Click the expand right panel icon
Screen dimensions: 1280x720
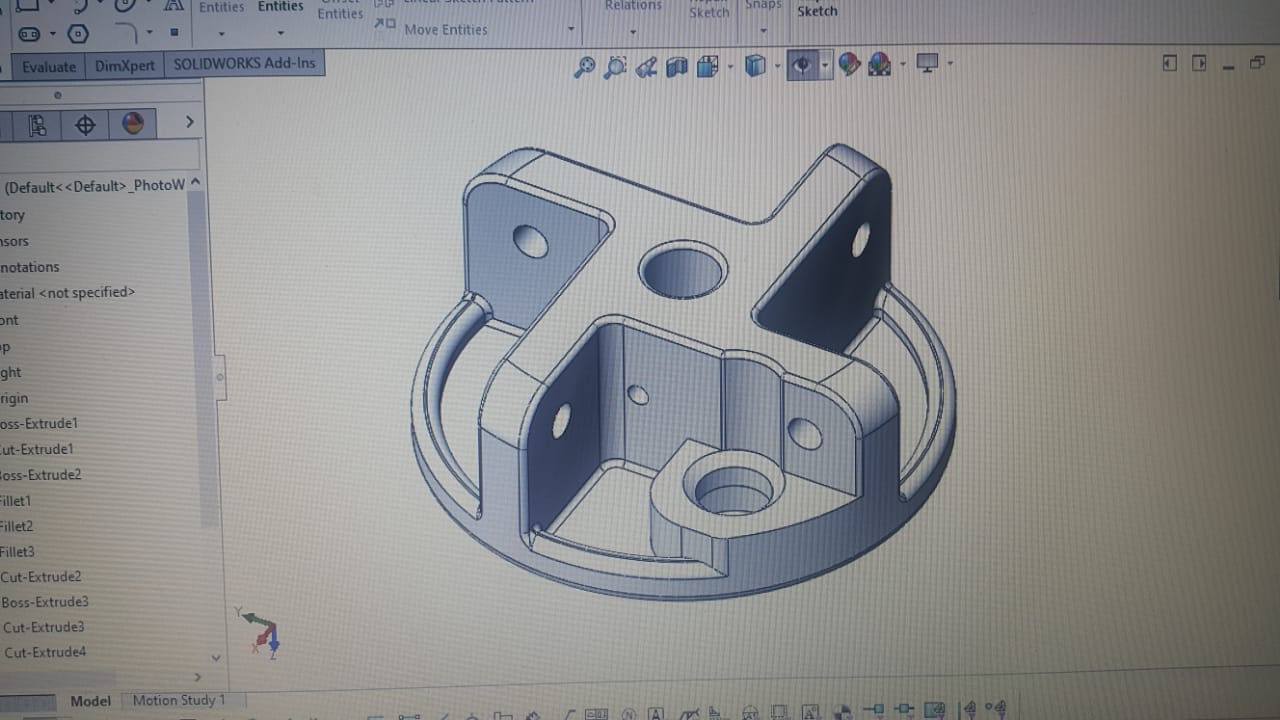[x=1199, y=63]
